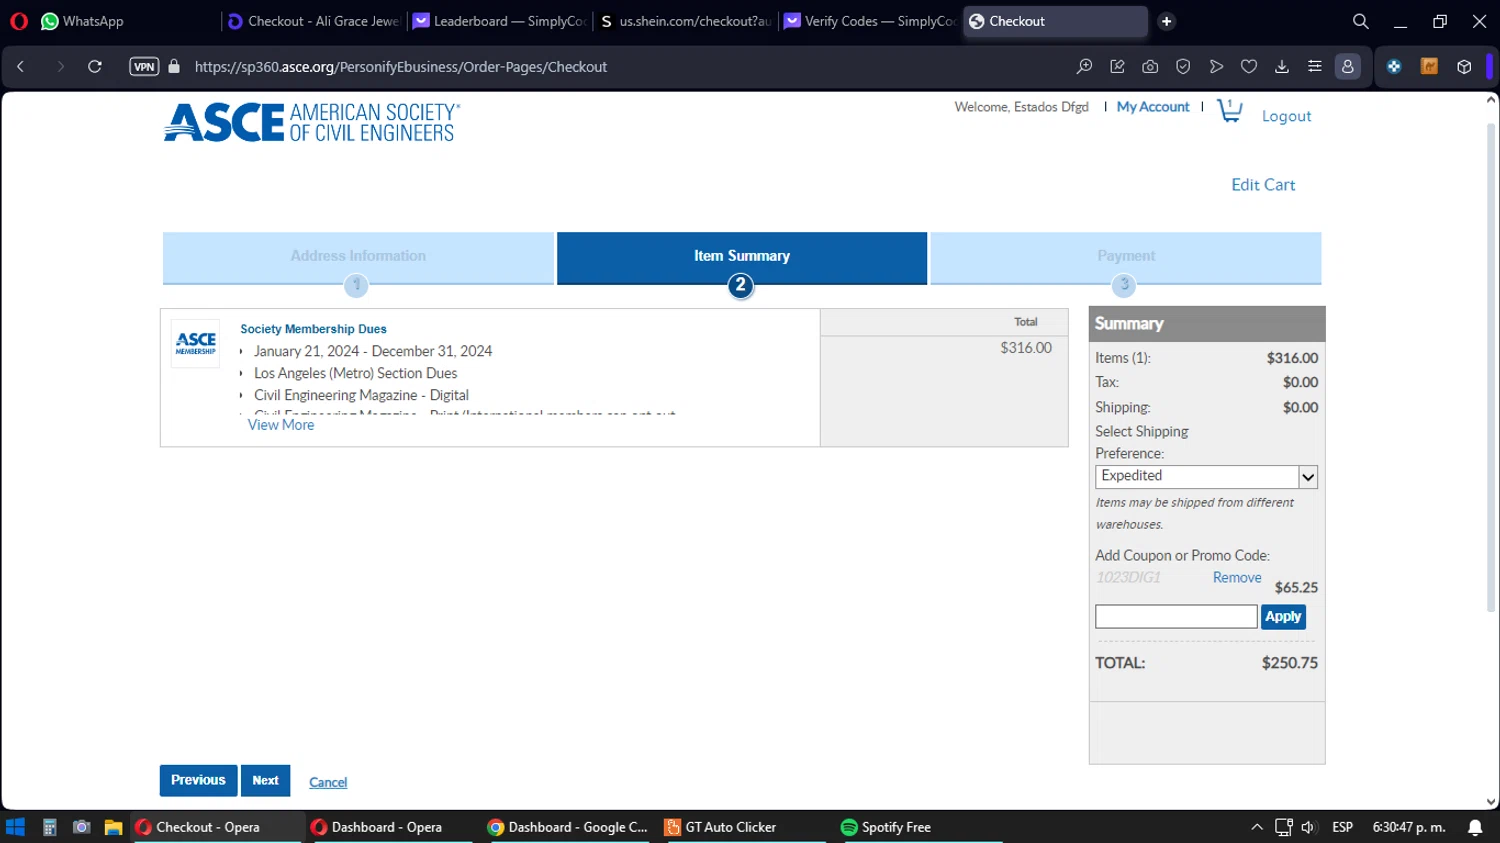Expand item details with View More
1500x843 pixels.
pos(281,425)
